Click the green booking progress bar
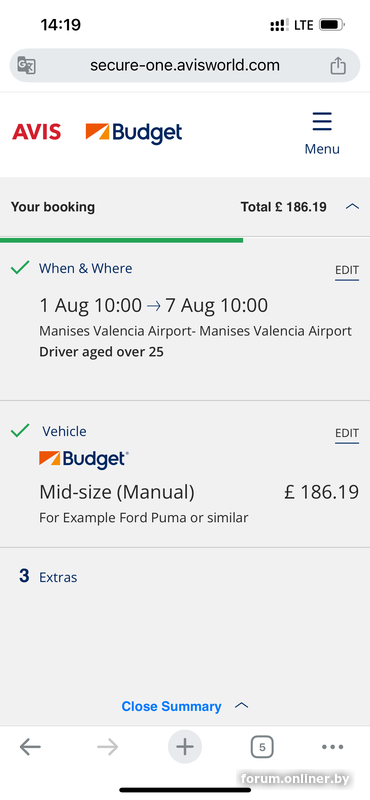This screenshot has width=370, height=800. pos(121,240)
